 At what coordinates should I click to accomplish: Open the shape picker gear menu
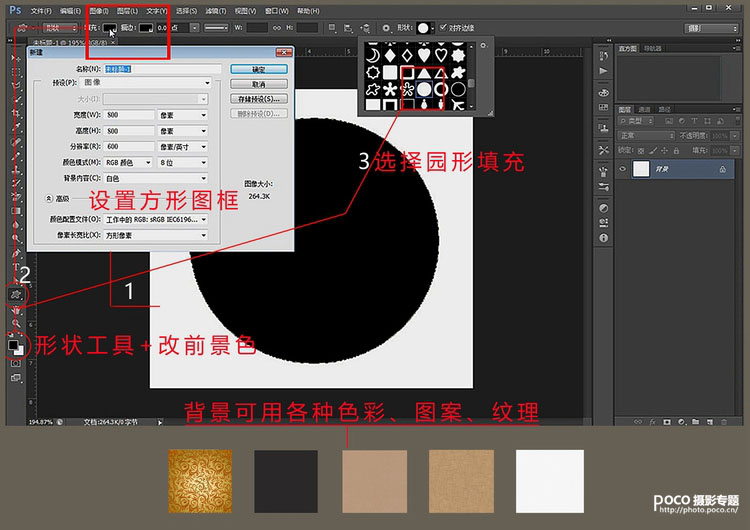[483, 45]
